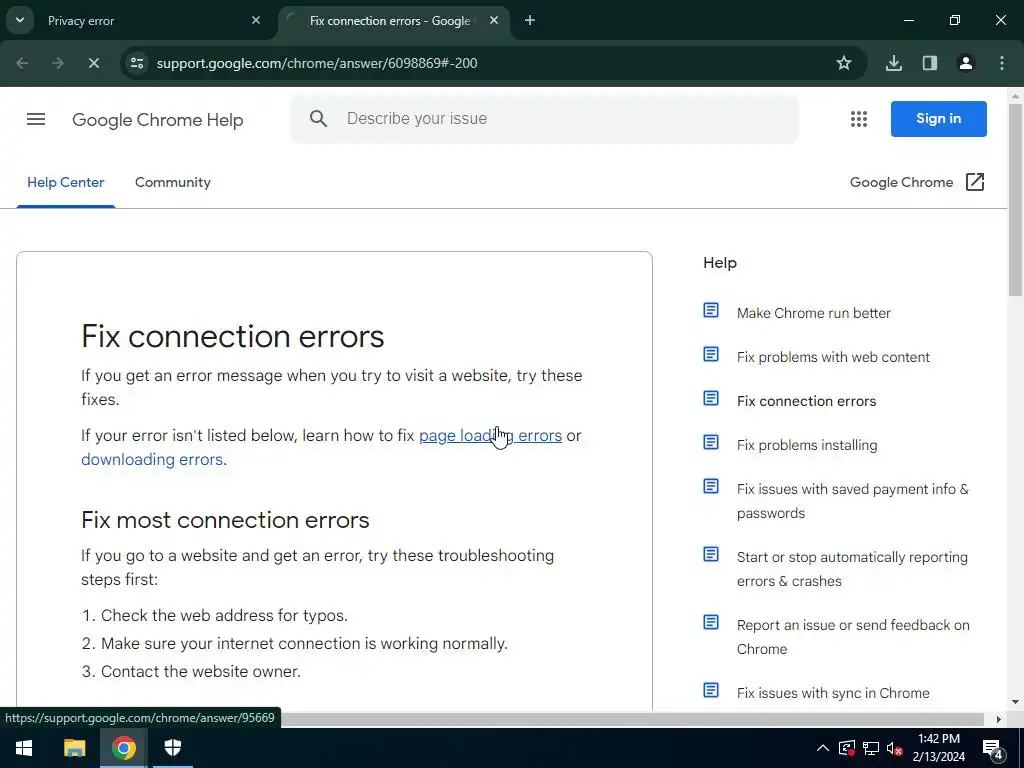Click the address bar URL
This screenshot has width=1024, height=768.
317,63
